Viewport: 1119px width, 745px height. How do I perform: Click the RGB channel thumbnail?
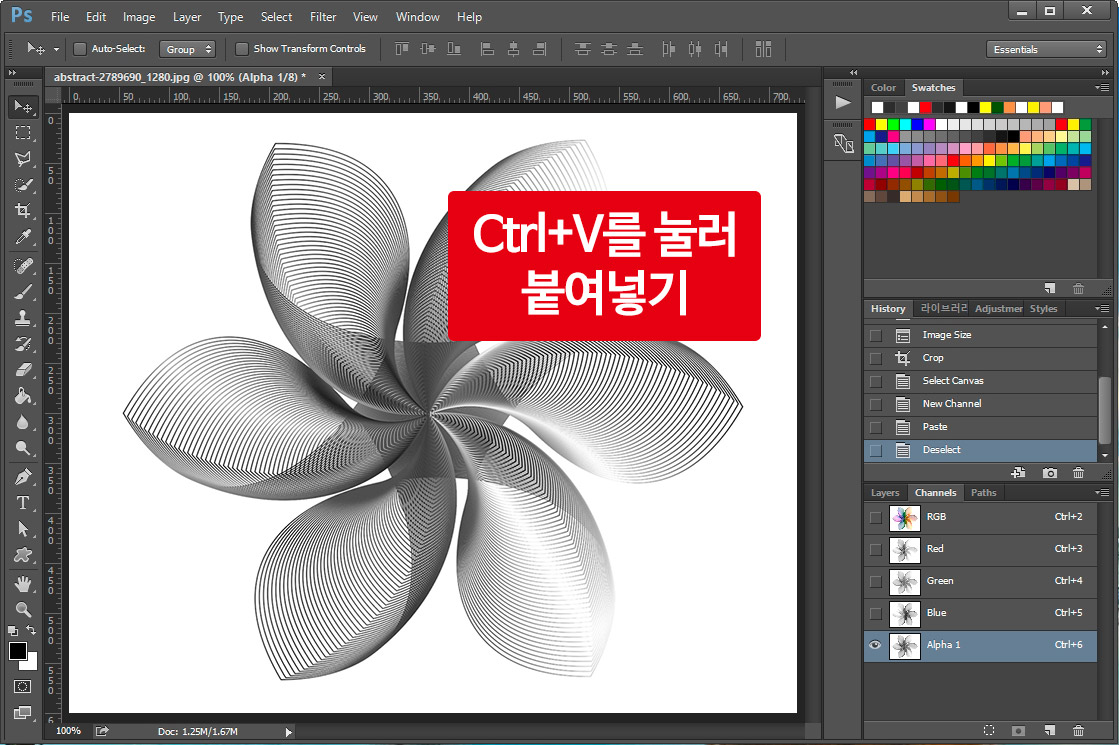pos(904,517)
